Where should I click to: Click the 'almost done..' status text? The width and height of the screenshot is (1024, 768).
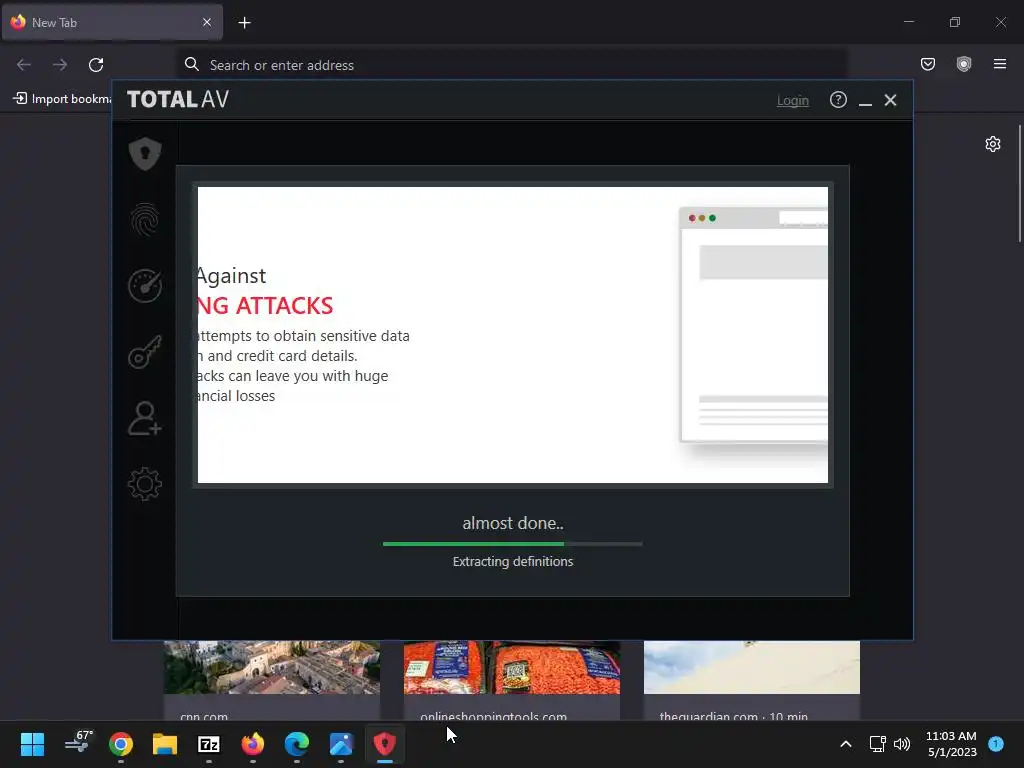coord(513,523)
